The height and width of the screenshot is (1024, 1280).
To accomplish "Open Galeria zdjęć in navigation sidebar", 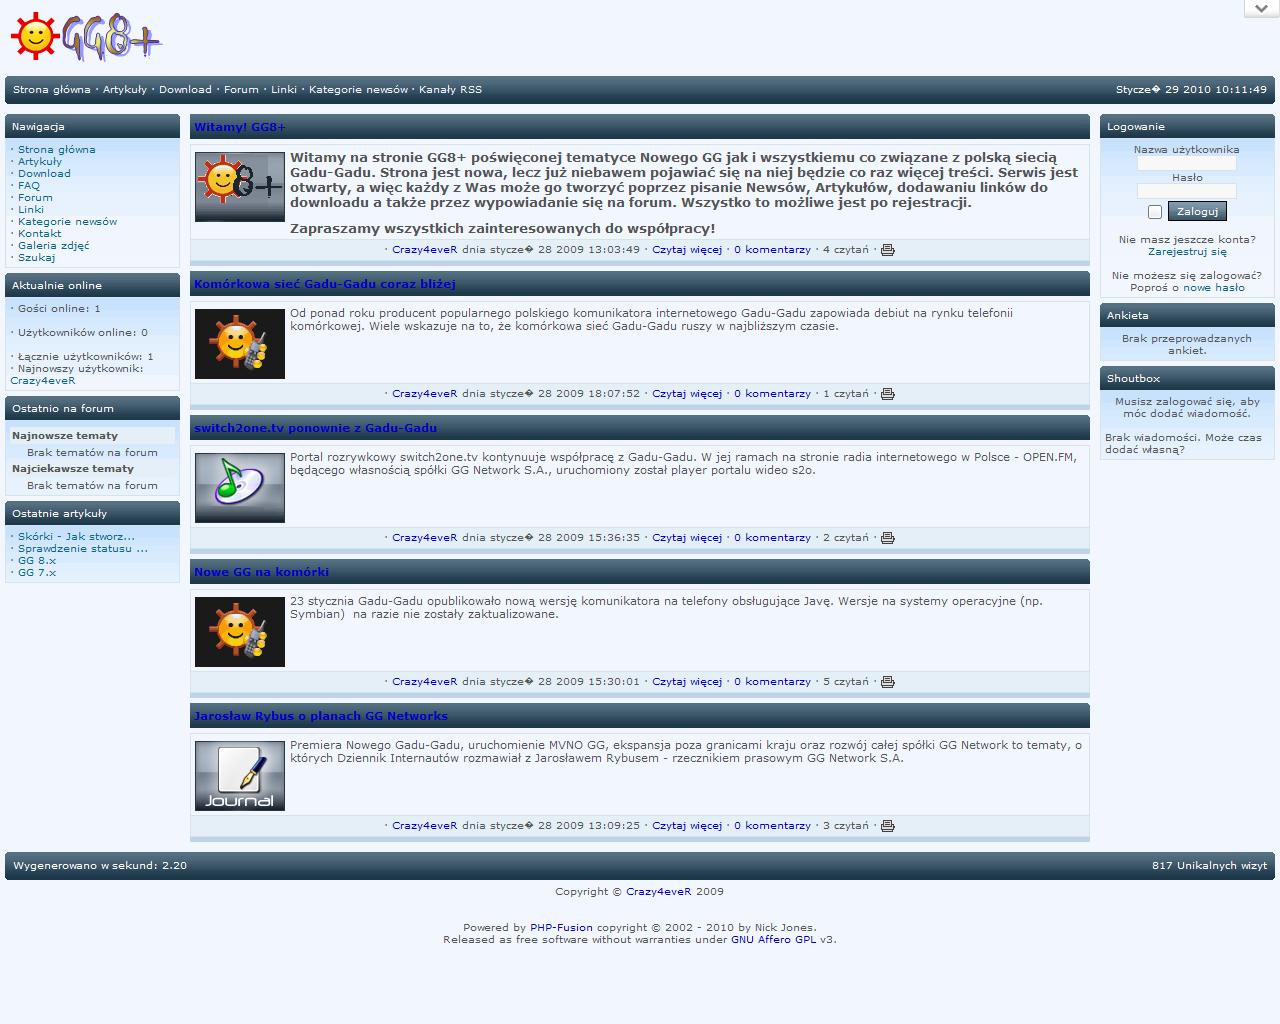I will 53,246.
